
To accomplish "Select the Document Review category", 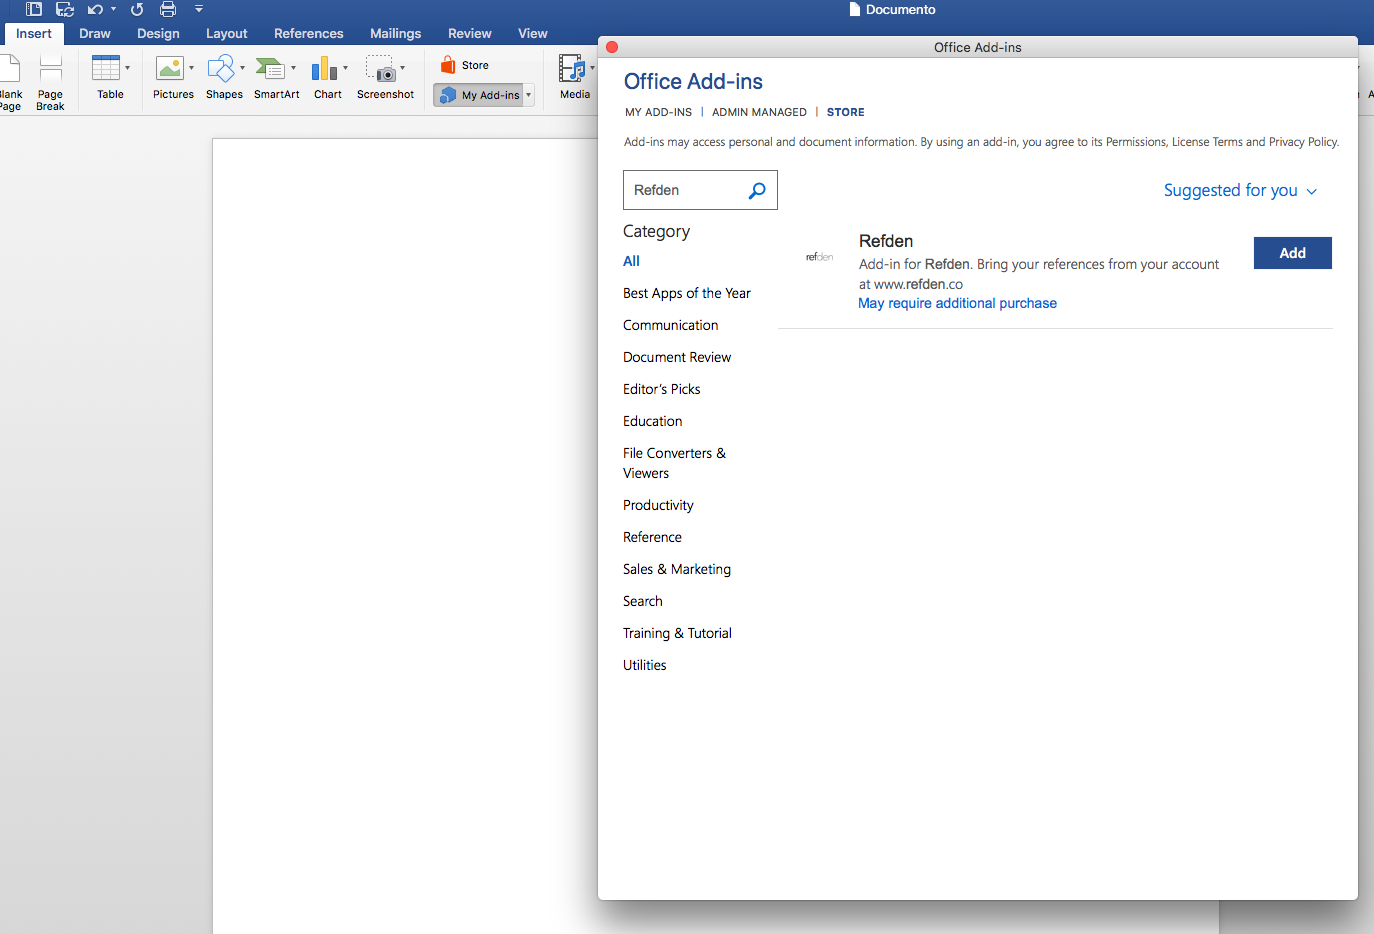I will (677, 357).
